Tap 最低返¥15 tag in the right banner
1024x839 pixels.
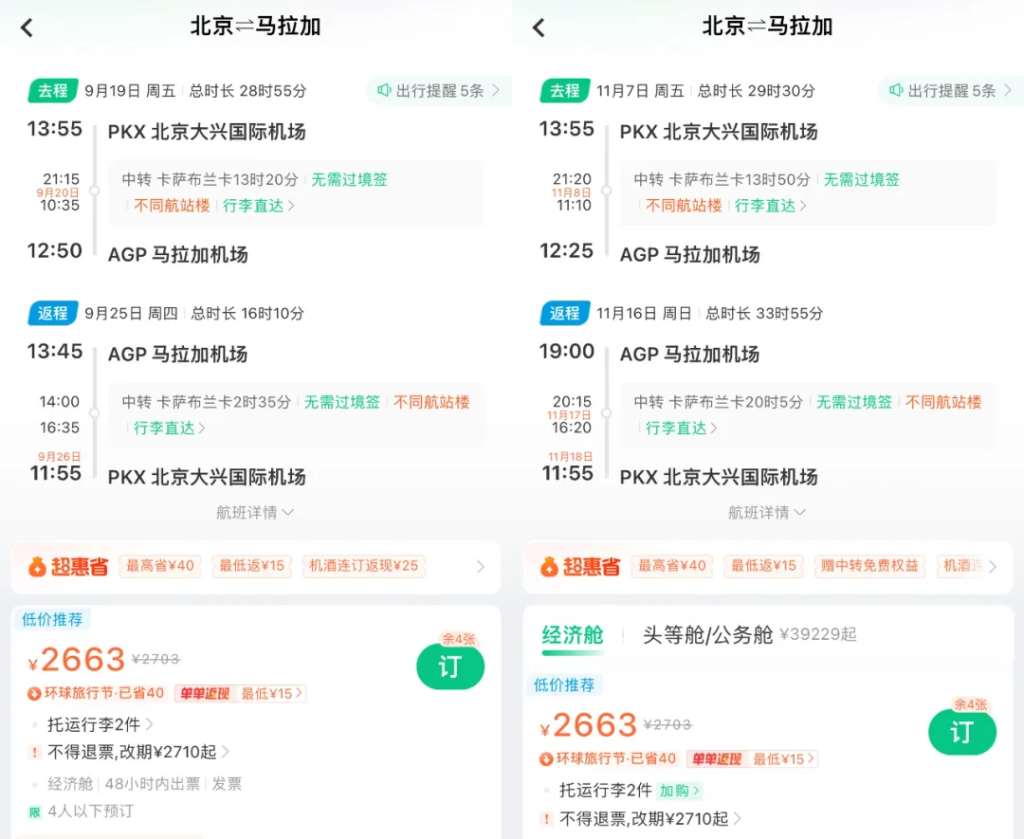(763, 566)
